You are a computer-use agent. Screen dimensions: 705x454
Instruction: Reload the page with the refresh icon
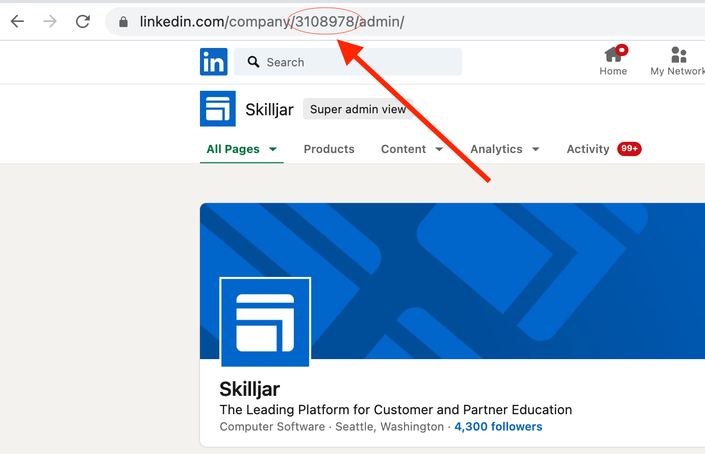(83, 21)
